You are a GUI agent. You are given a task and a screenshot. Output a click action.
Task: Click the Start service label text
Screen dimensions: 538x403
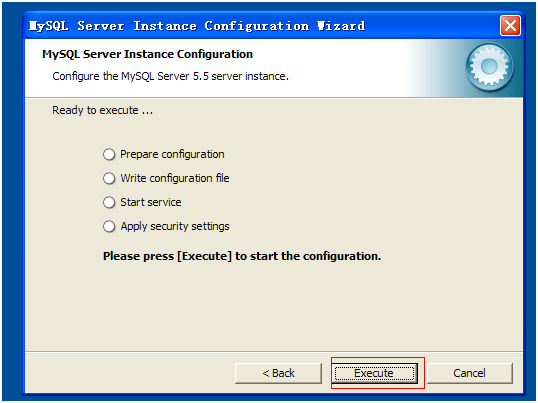[151, 202]
